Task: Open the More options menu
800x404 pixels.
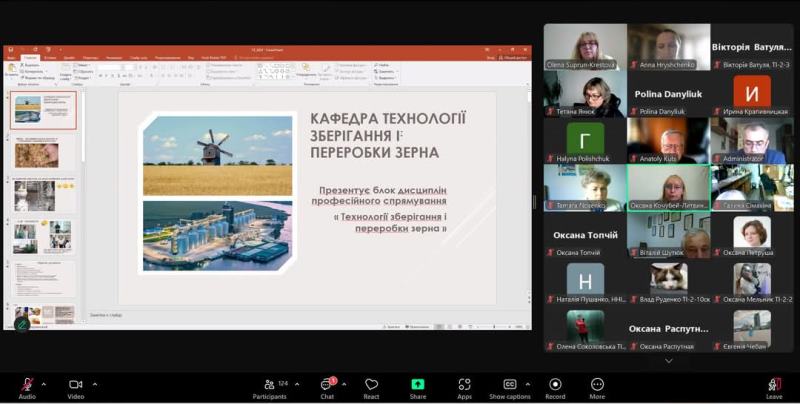Action: [x=597, y=384]
